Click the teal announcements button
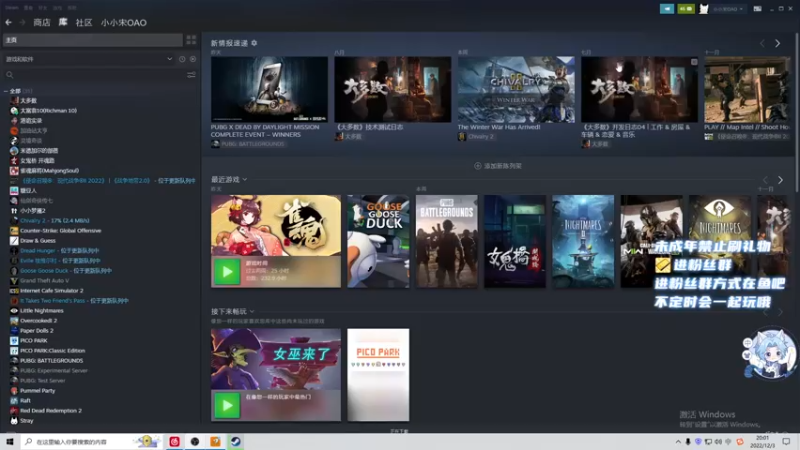 tap(667, 9)
